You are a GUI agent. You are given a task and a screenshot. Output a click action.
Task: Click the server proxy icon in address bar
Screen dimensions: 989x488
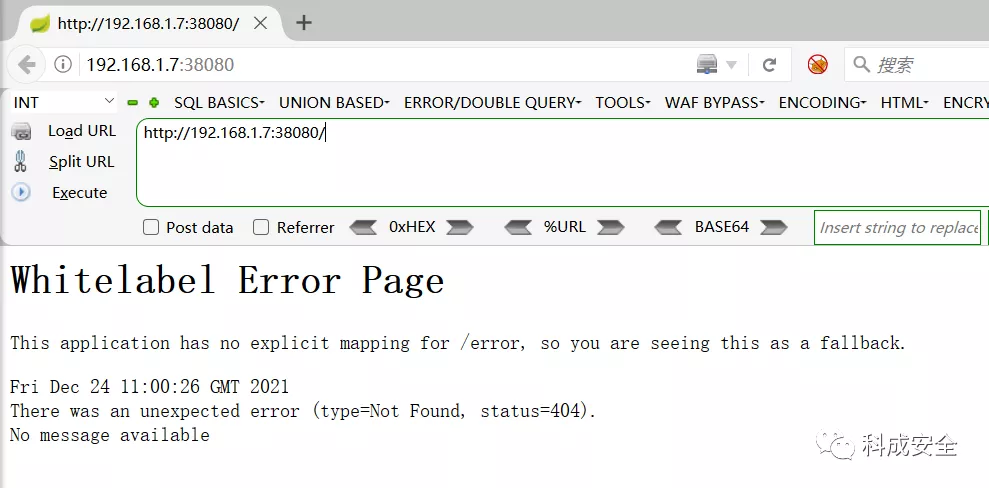tap(707, 64)
